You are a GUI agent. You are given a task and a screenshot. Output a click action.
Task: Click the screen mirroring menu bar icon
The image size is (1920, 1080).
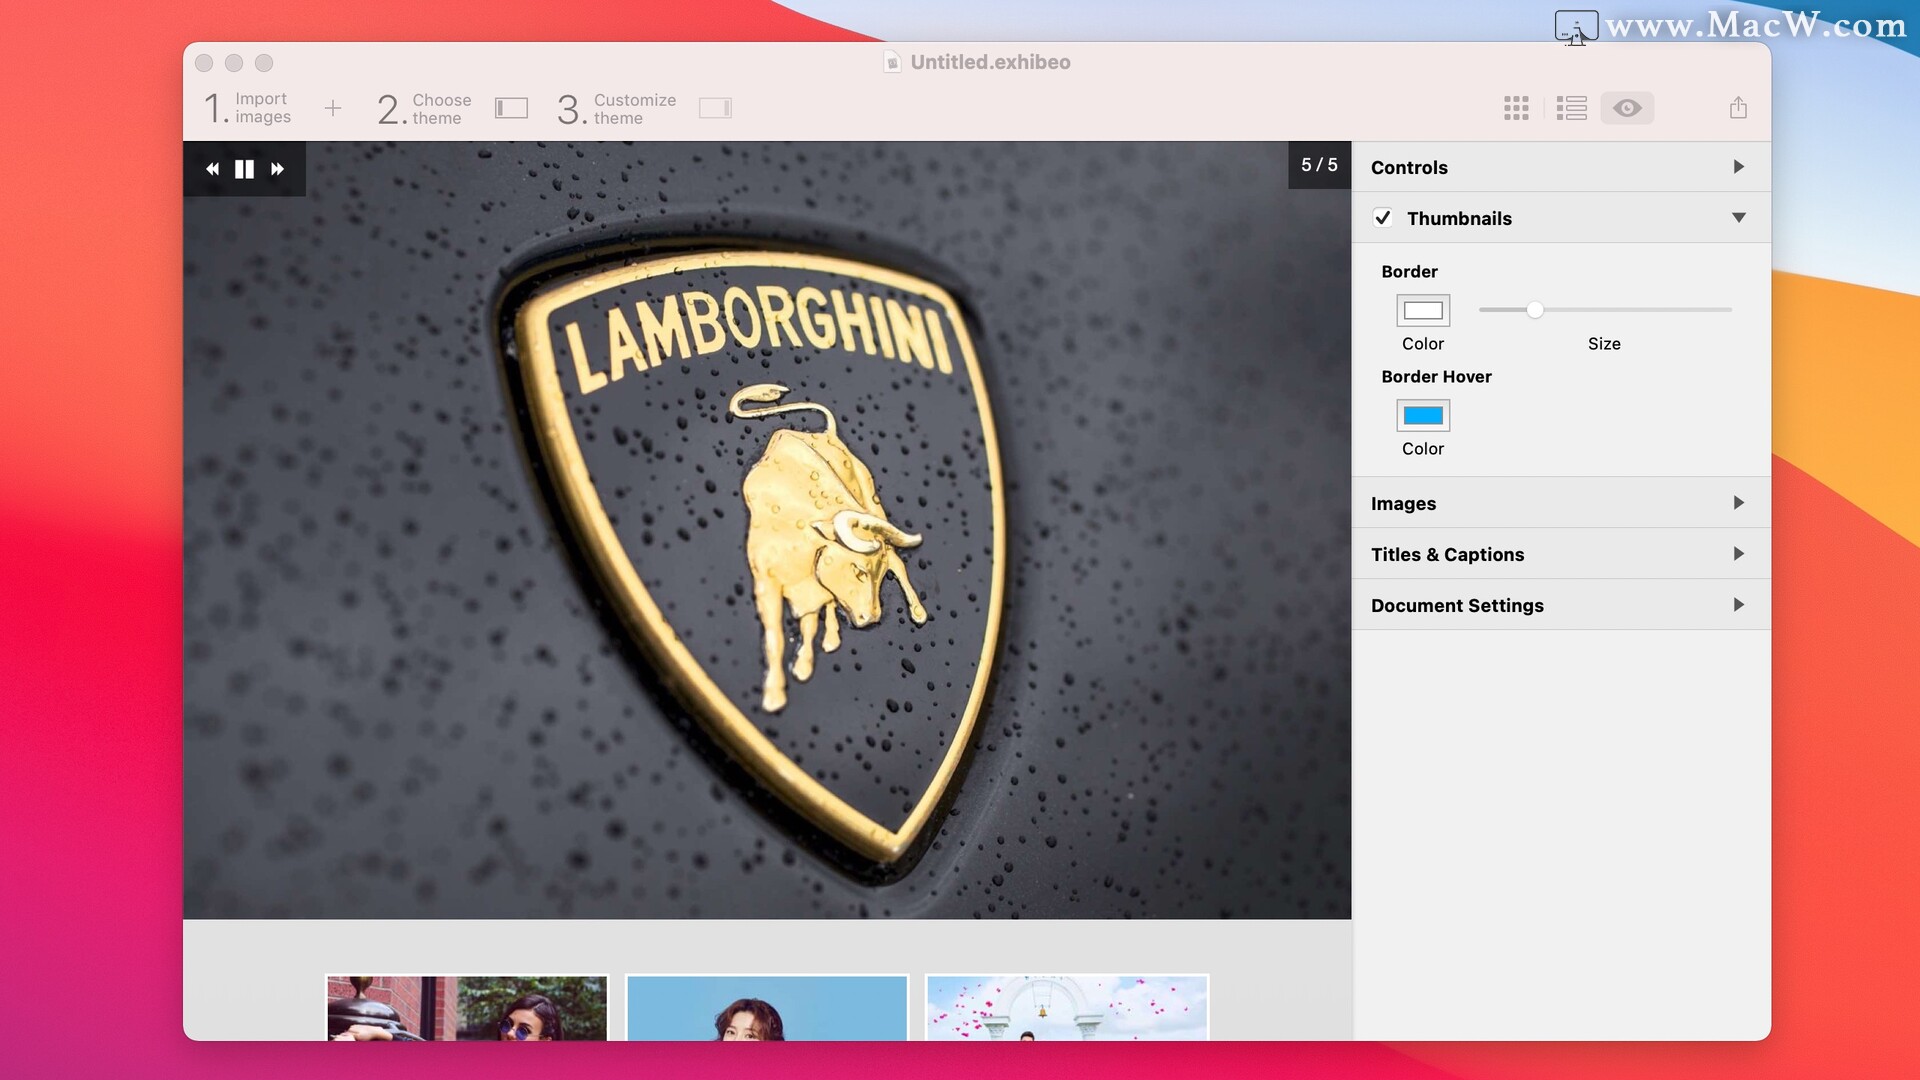1576,26
